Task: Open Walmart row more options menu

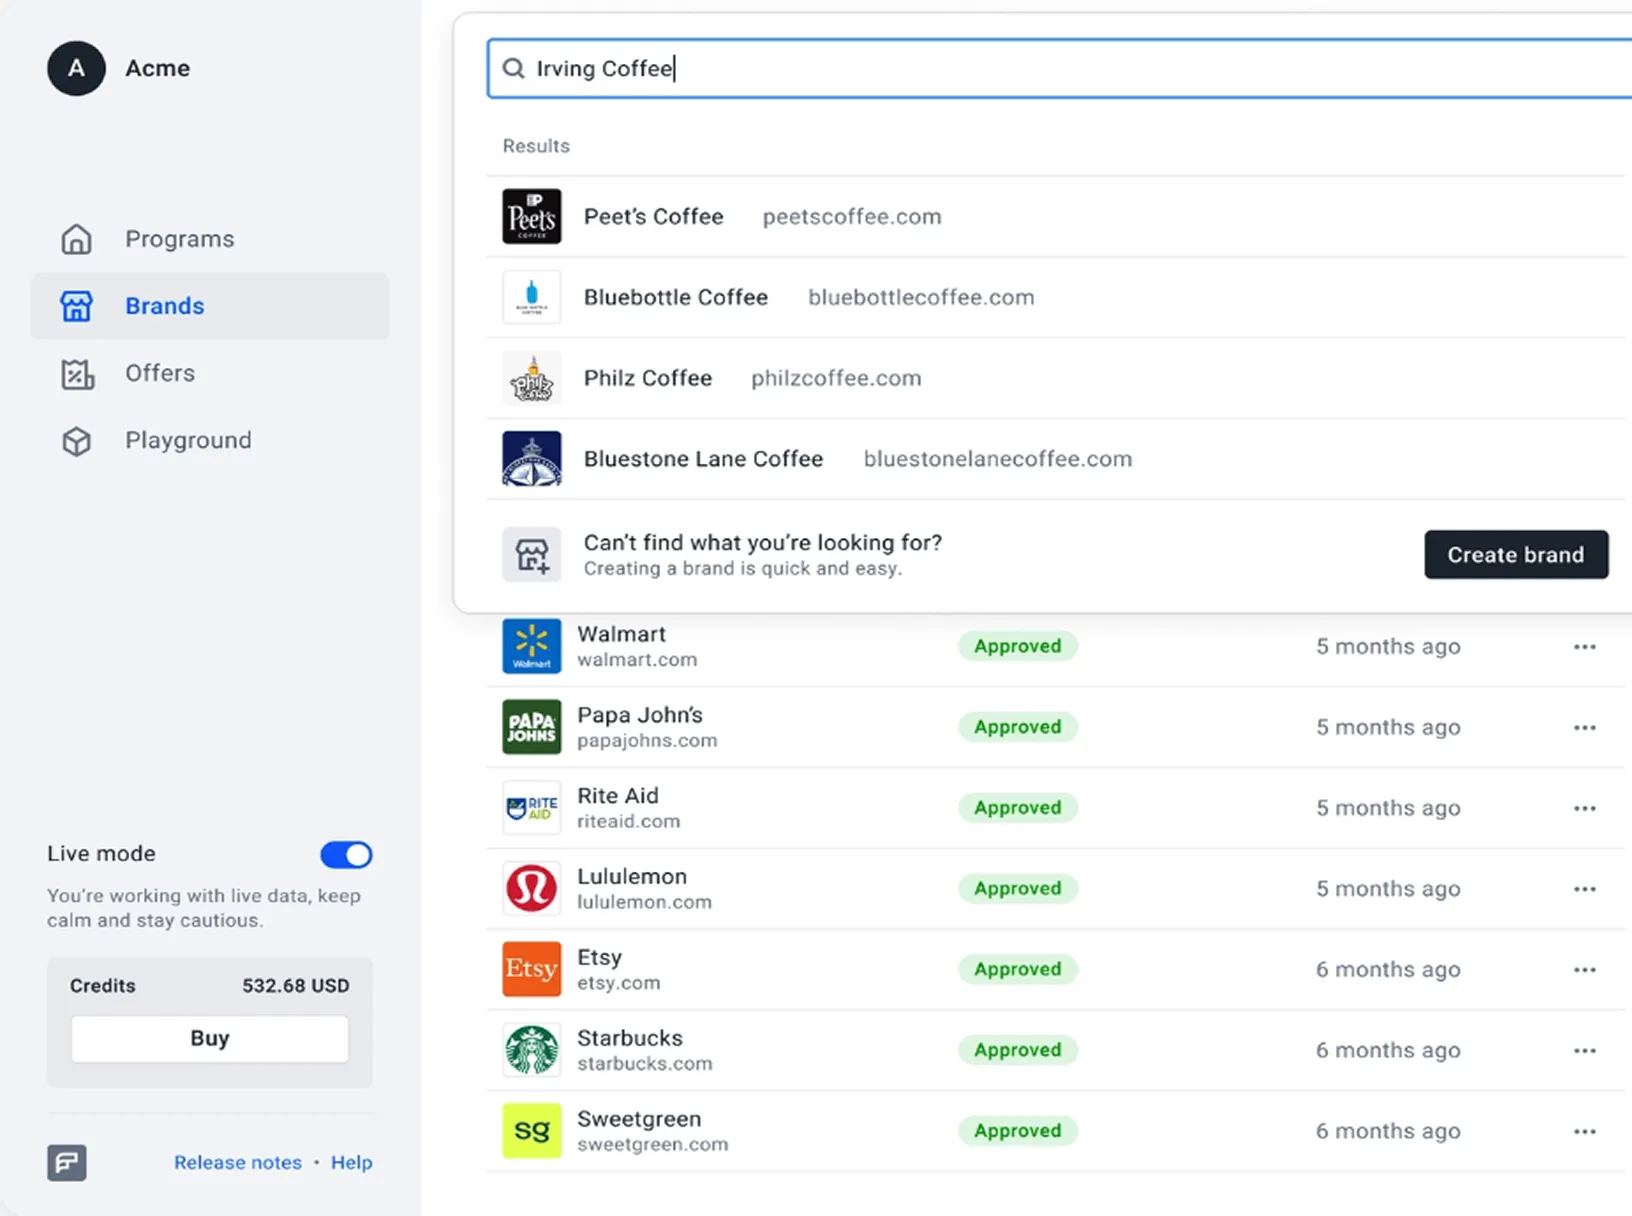Action: (x=1584, y=647)
